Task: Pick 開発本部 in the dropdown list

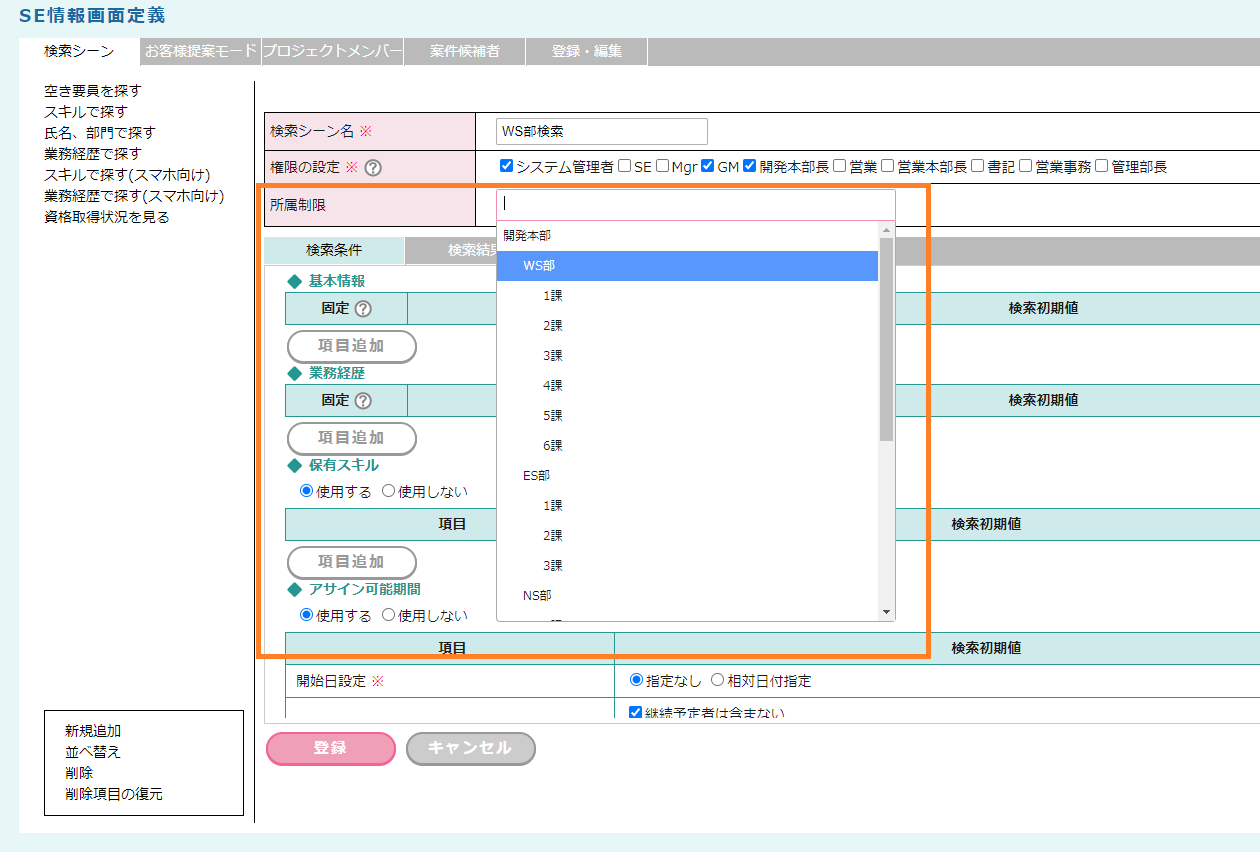Action: point(527,236)
